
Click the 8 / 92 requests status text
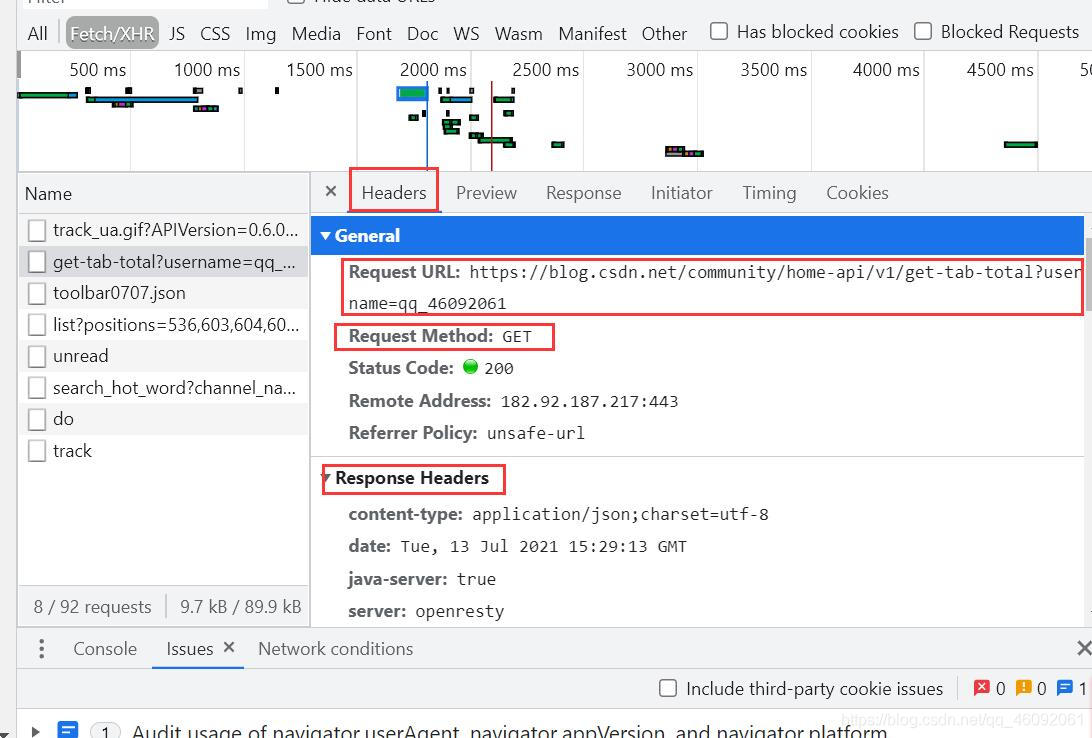coord(93,606)
